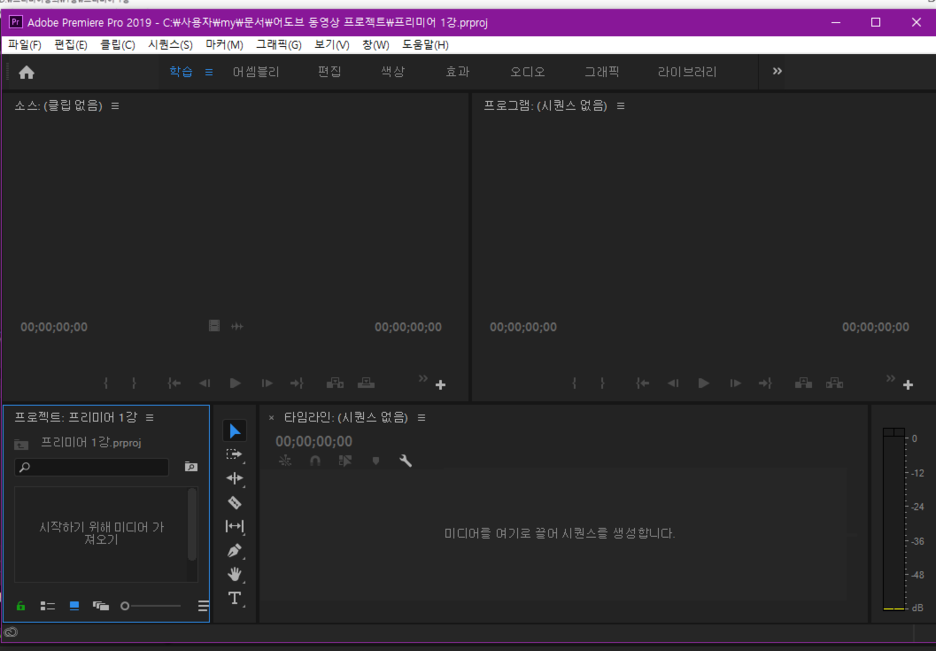Viewport: 936px width, 651px height.
Task: Expand workspace overflow chevrons
Action: click(777, 71)
